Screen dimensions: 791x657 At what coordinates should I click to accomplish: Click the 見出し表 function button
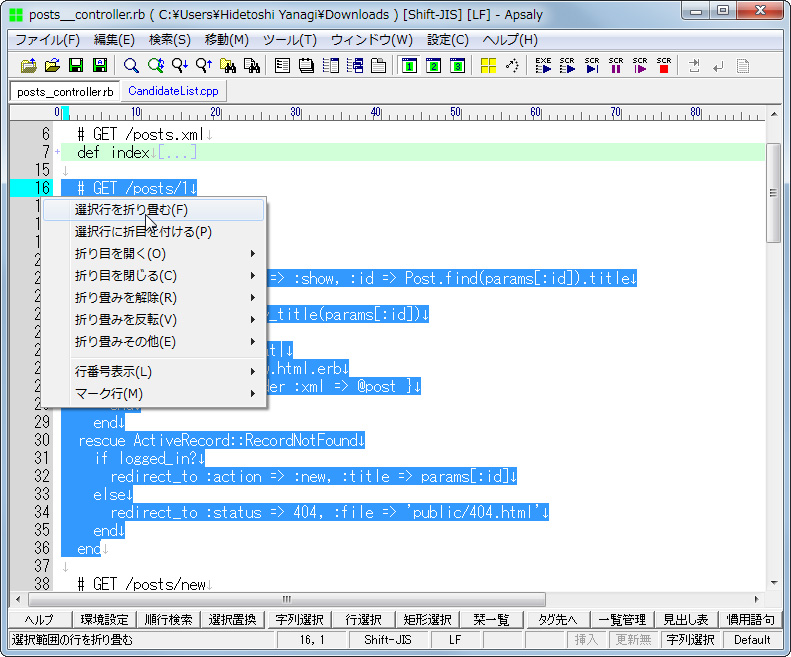(686, 620)
